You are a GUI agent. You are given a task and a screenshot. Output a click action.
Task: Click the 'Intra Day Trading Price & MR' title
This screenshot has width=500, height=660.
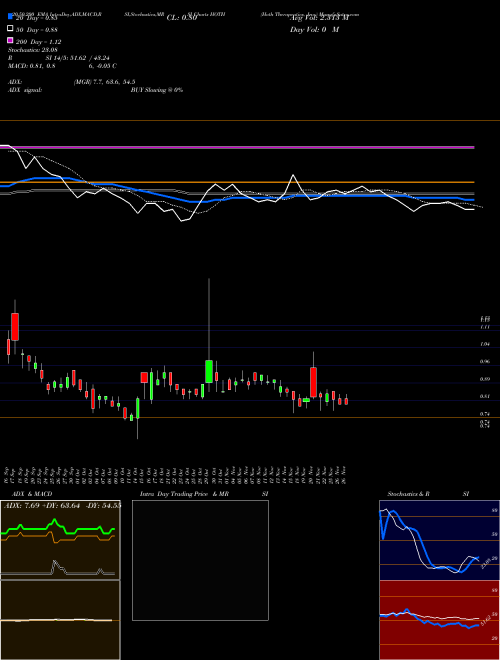(x=184, y=494)
